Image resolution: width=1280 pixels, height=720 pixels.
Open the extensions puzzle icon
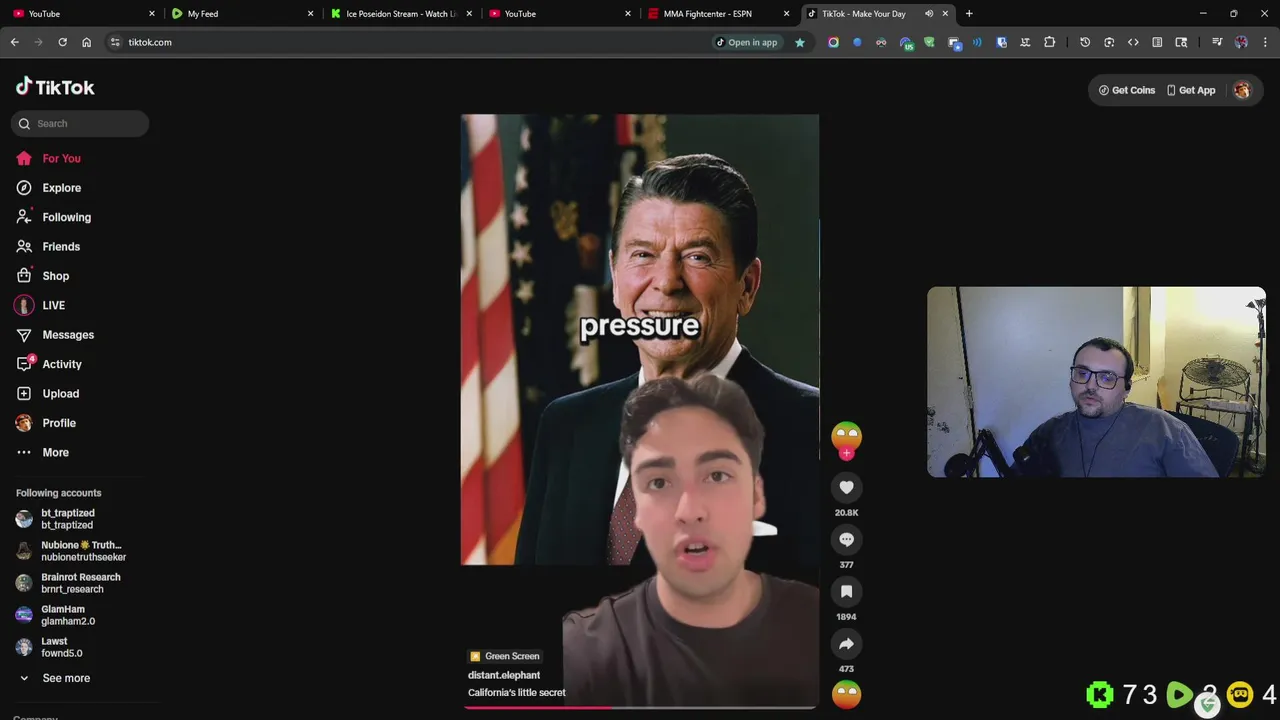click(x=1049, y=42)
